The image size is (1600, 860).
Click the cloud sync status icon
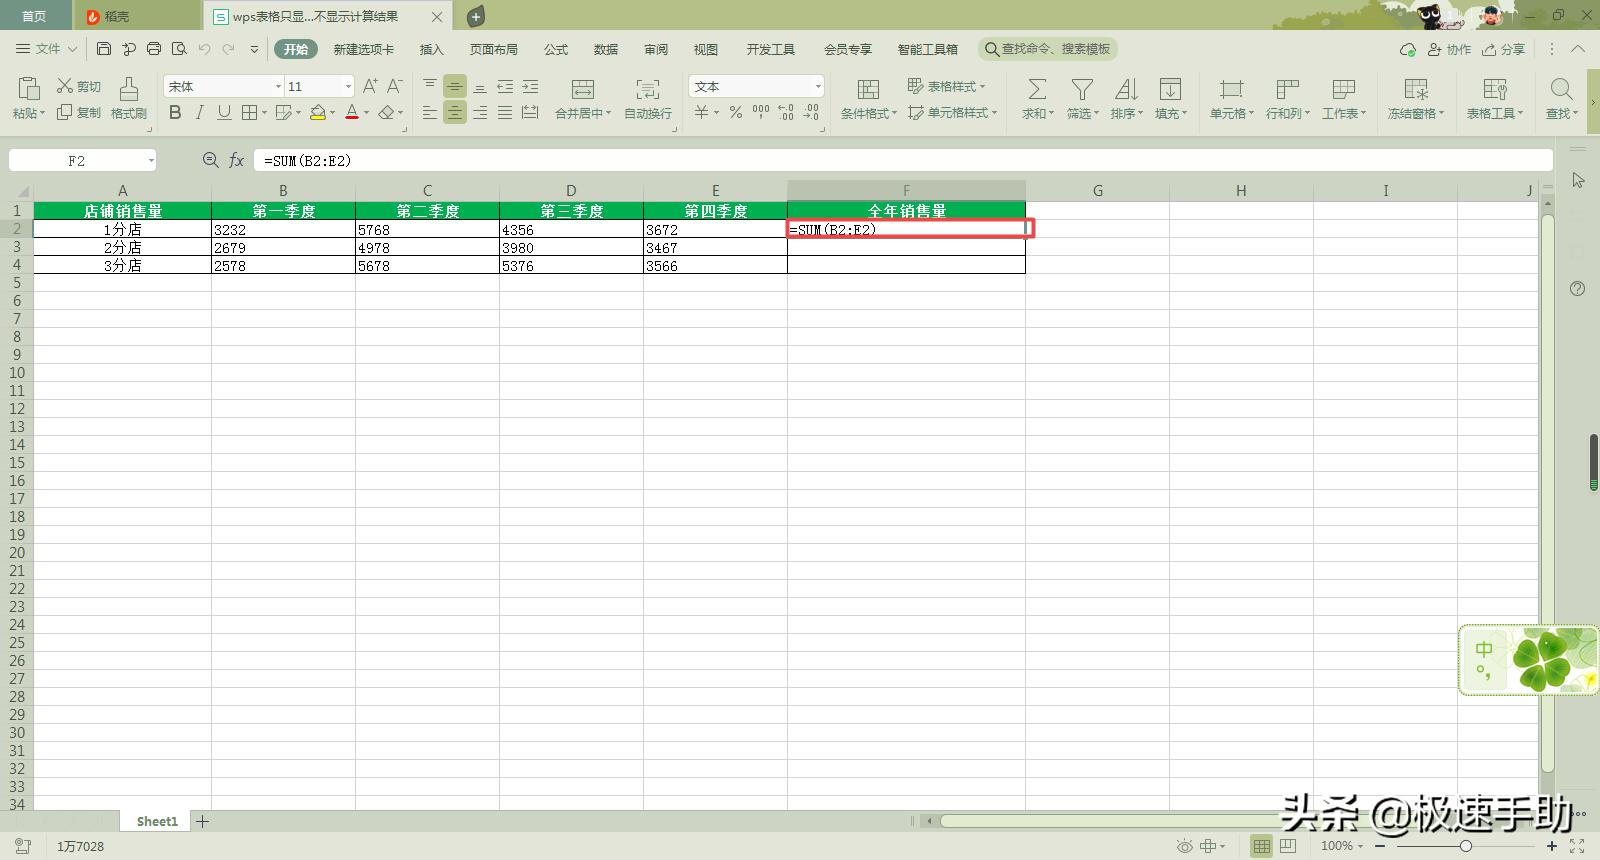coord(1408,49)
